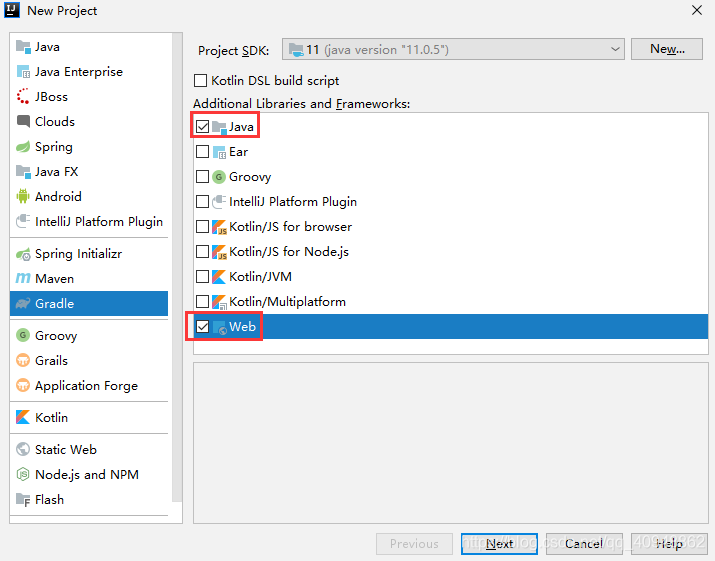This screenshot has width=715, height=561.
Task: Tick the Groovy framework checkbox
Action: 202,177
